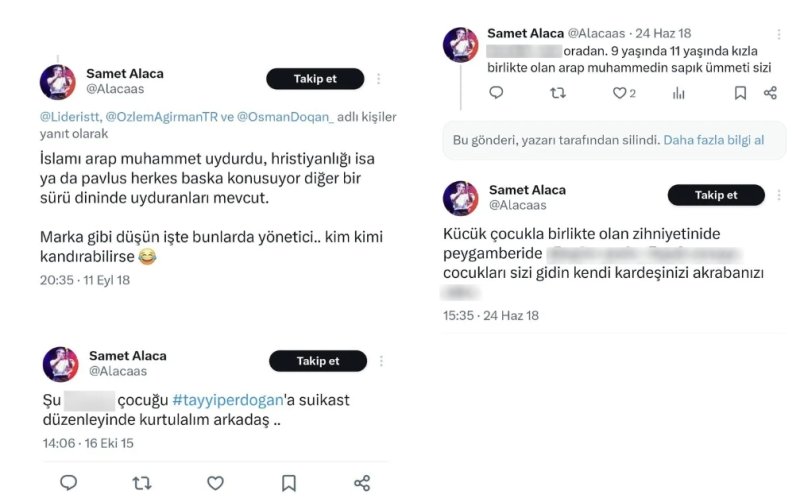Open the top-left Samet Alaca profile picture
The image size is (800, 502).
pos(58,82)
